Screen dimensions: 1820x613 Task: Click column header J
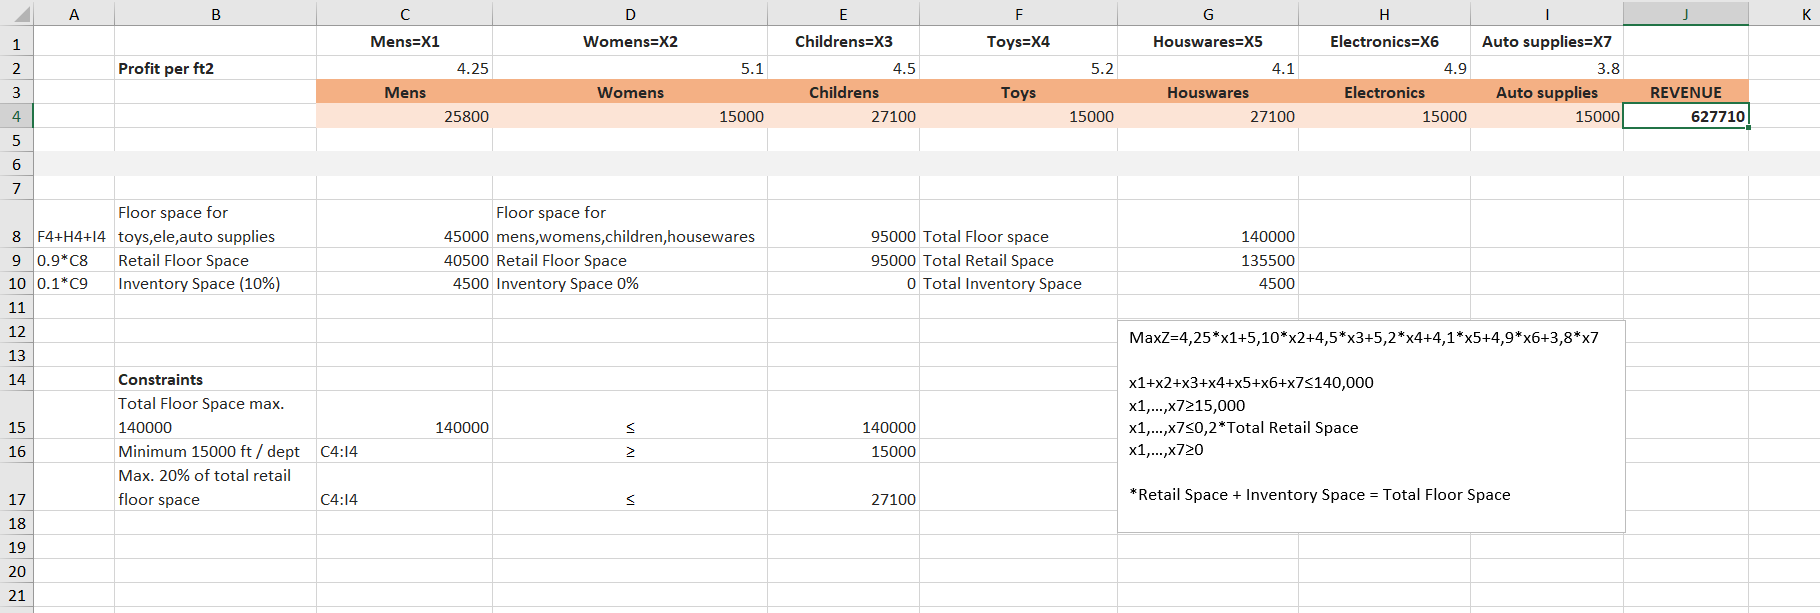click(1686, 13)
